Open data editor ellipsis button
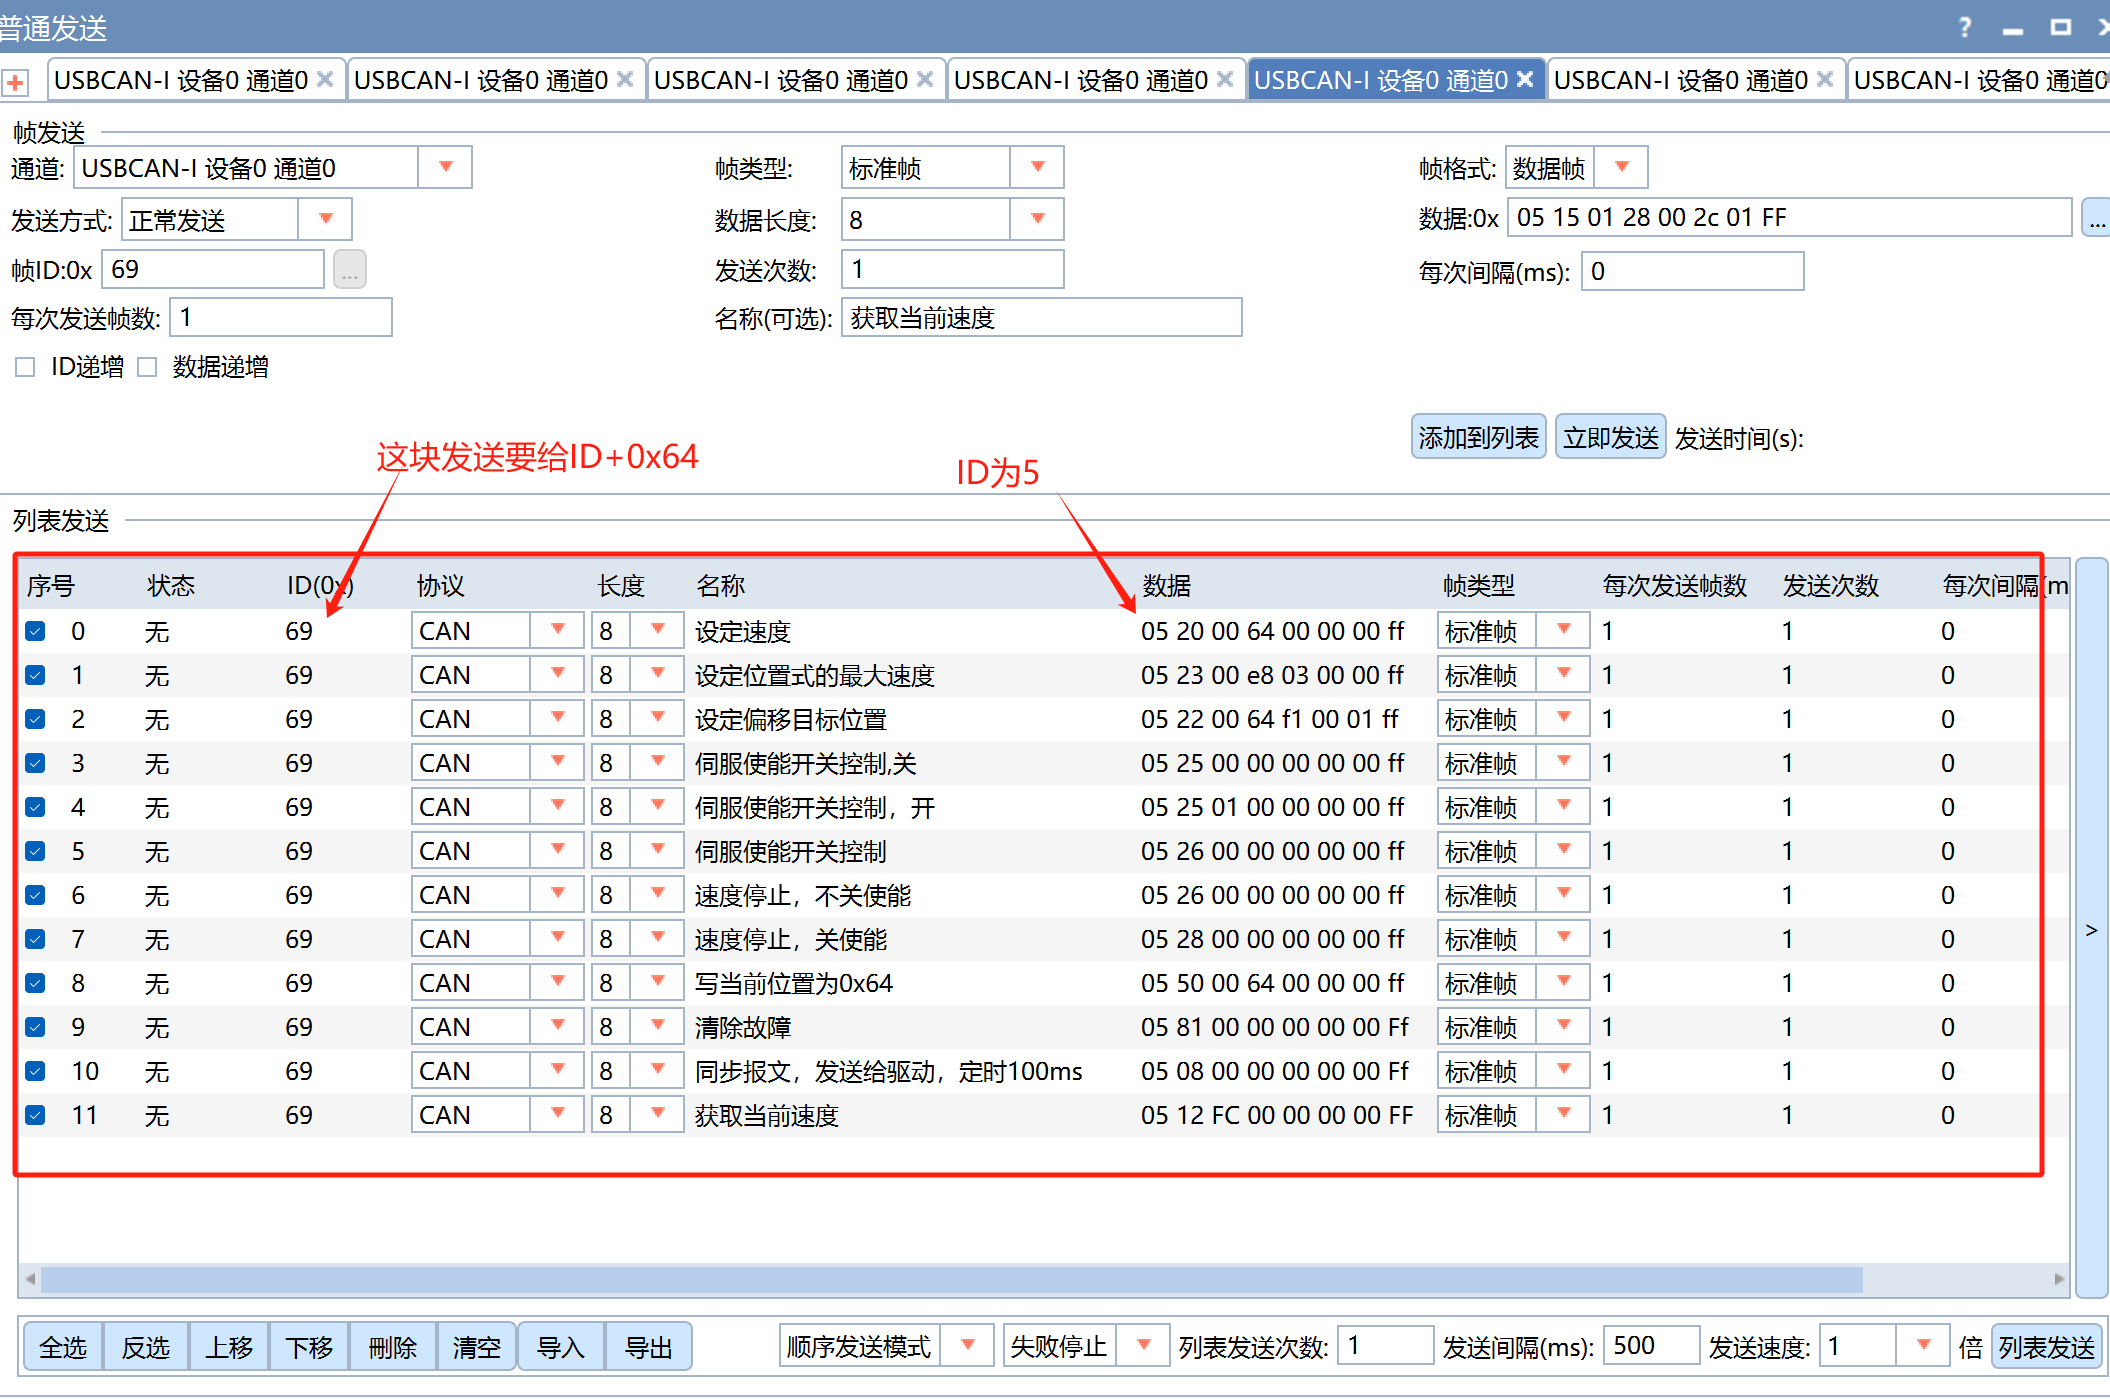 [2096, 218]
